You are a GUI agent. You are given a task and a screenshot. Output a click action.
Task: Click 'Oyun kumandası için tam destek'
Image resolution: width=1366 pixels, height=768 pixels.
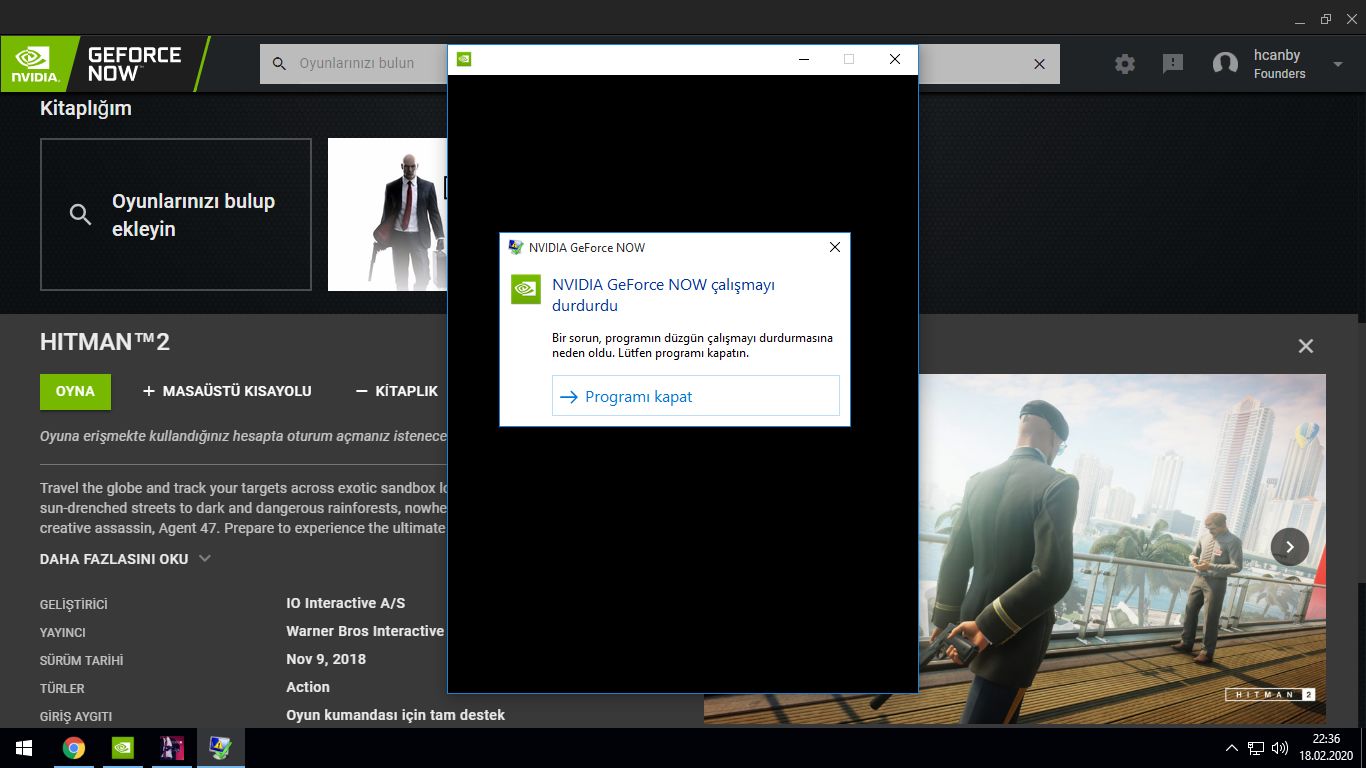[x=395, y=715]
